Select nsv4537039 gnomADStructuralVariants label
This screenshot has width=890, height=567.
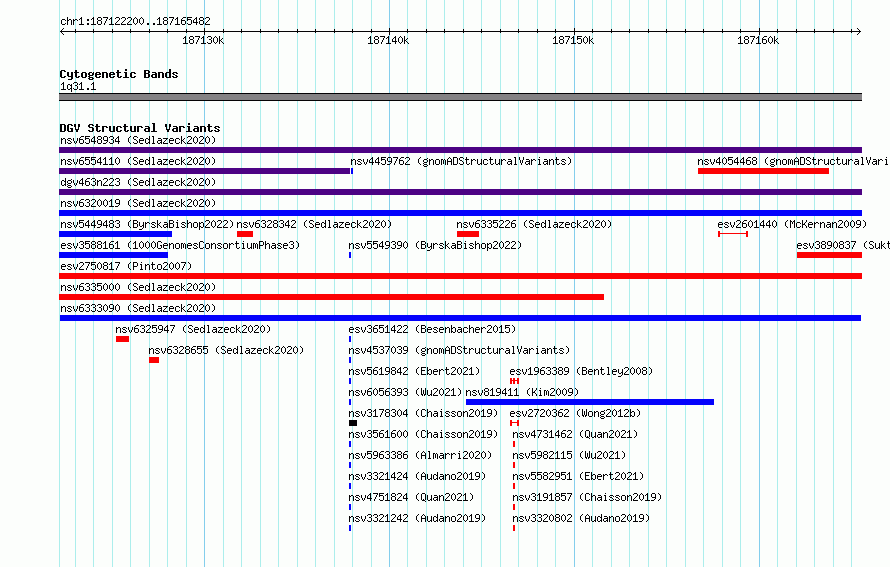459,350
